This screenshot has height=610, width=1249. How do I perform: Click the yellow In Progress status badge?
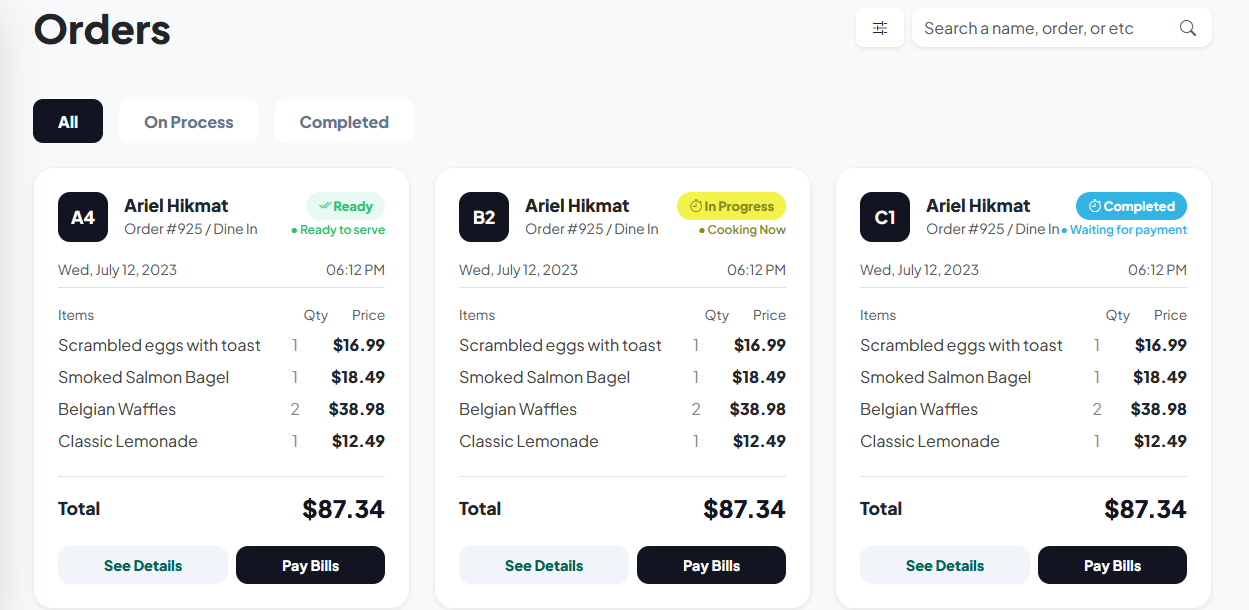[731, 206]
